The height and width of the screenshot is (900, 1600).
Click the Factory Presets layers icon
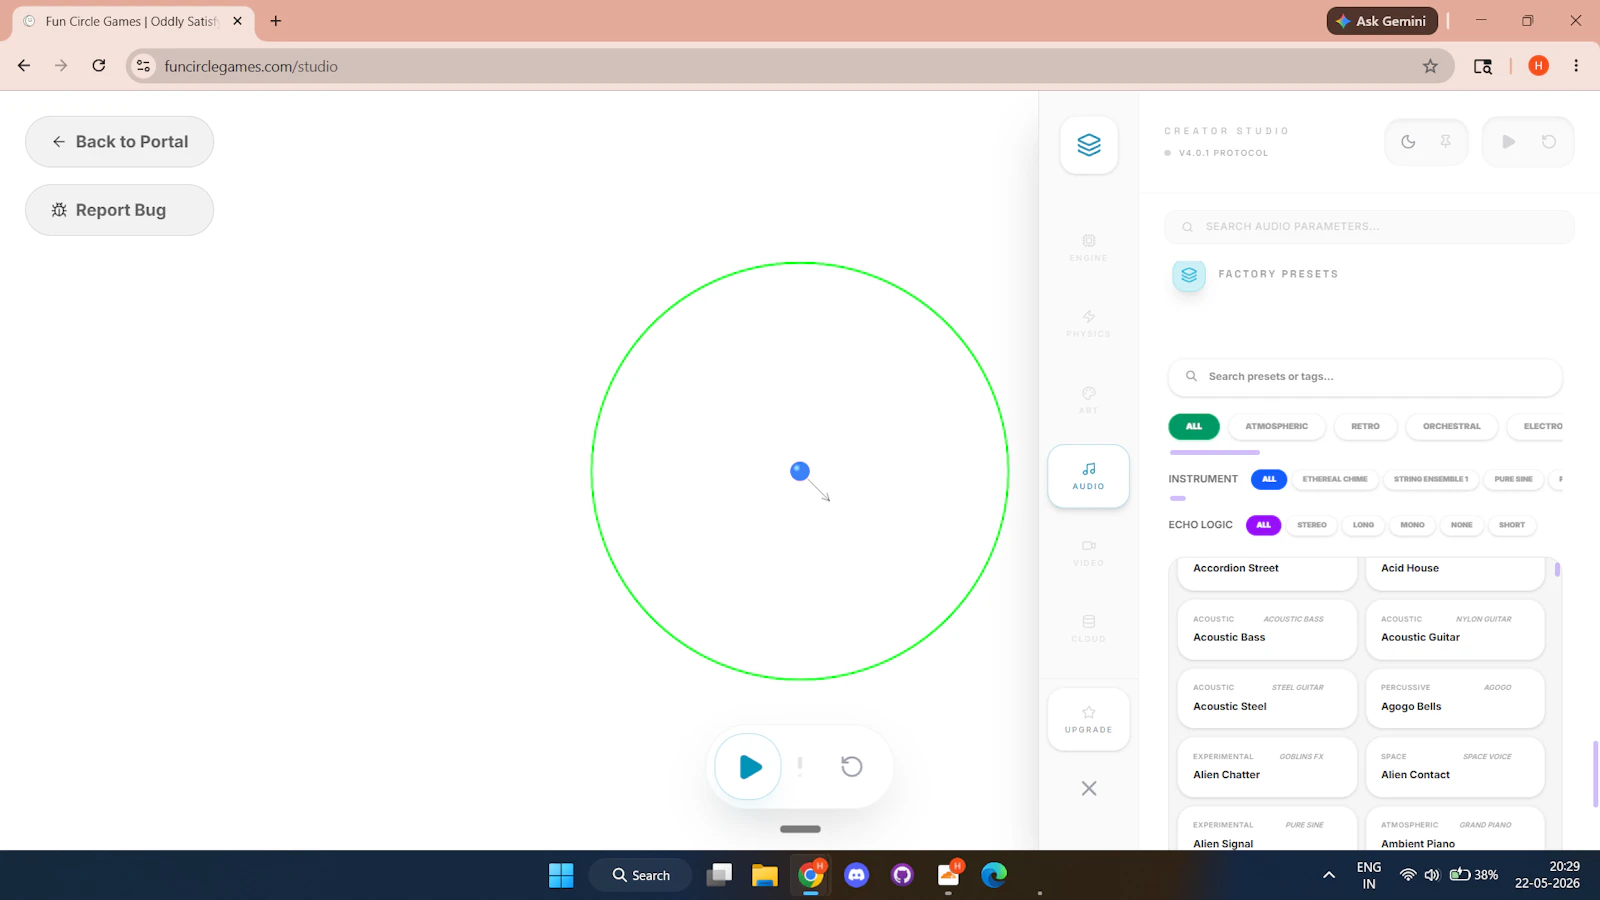tap(1189, 274)
